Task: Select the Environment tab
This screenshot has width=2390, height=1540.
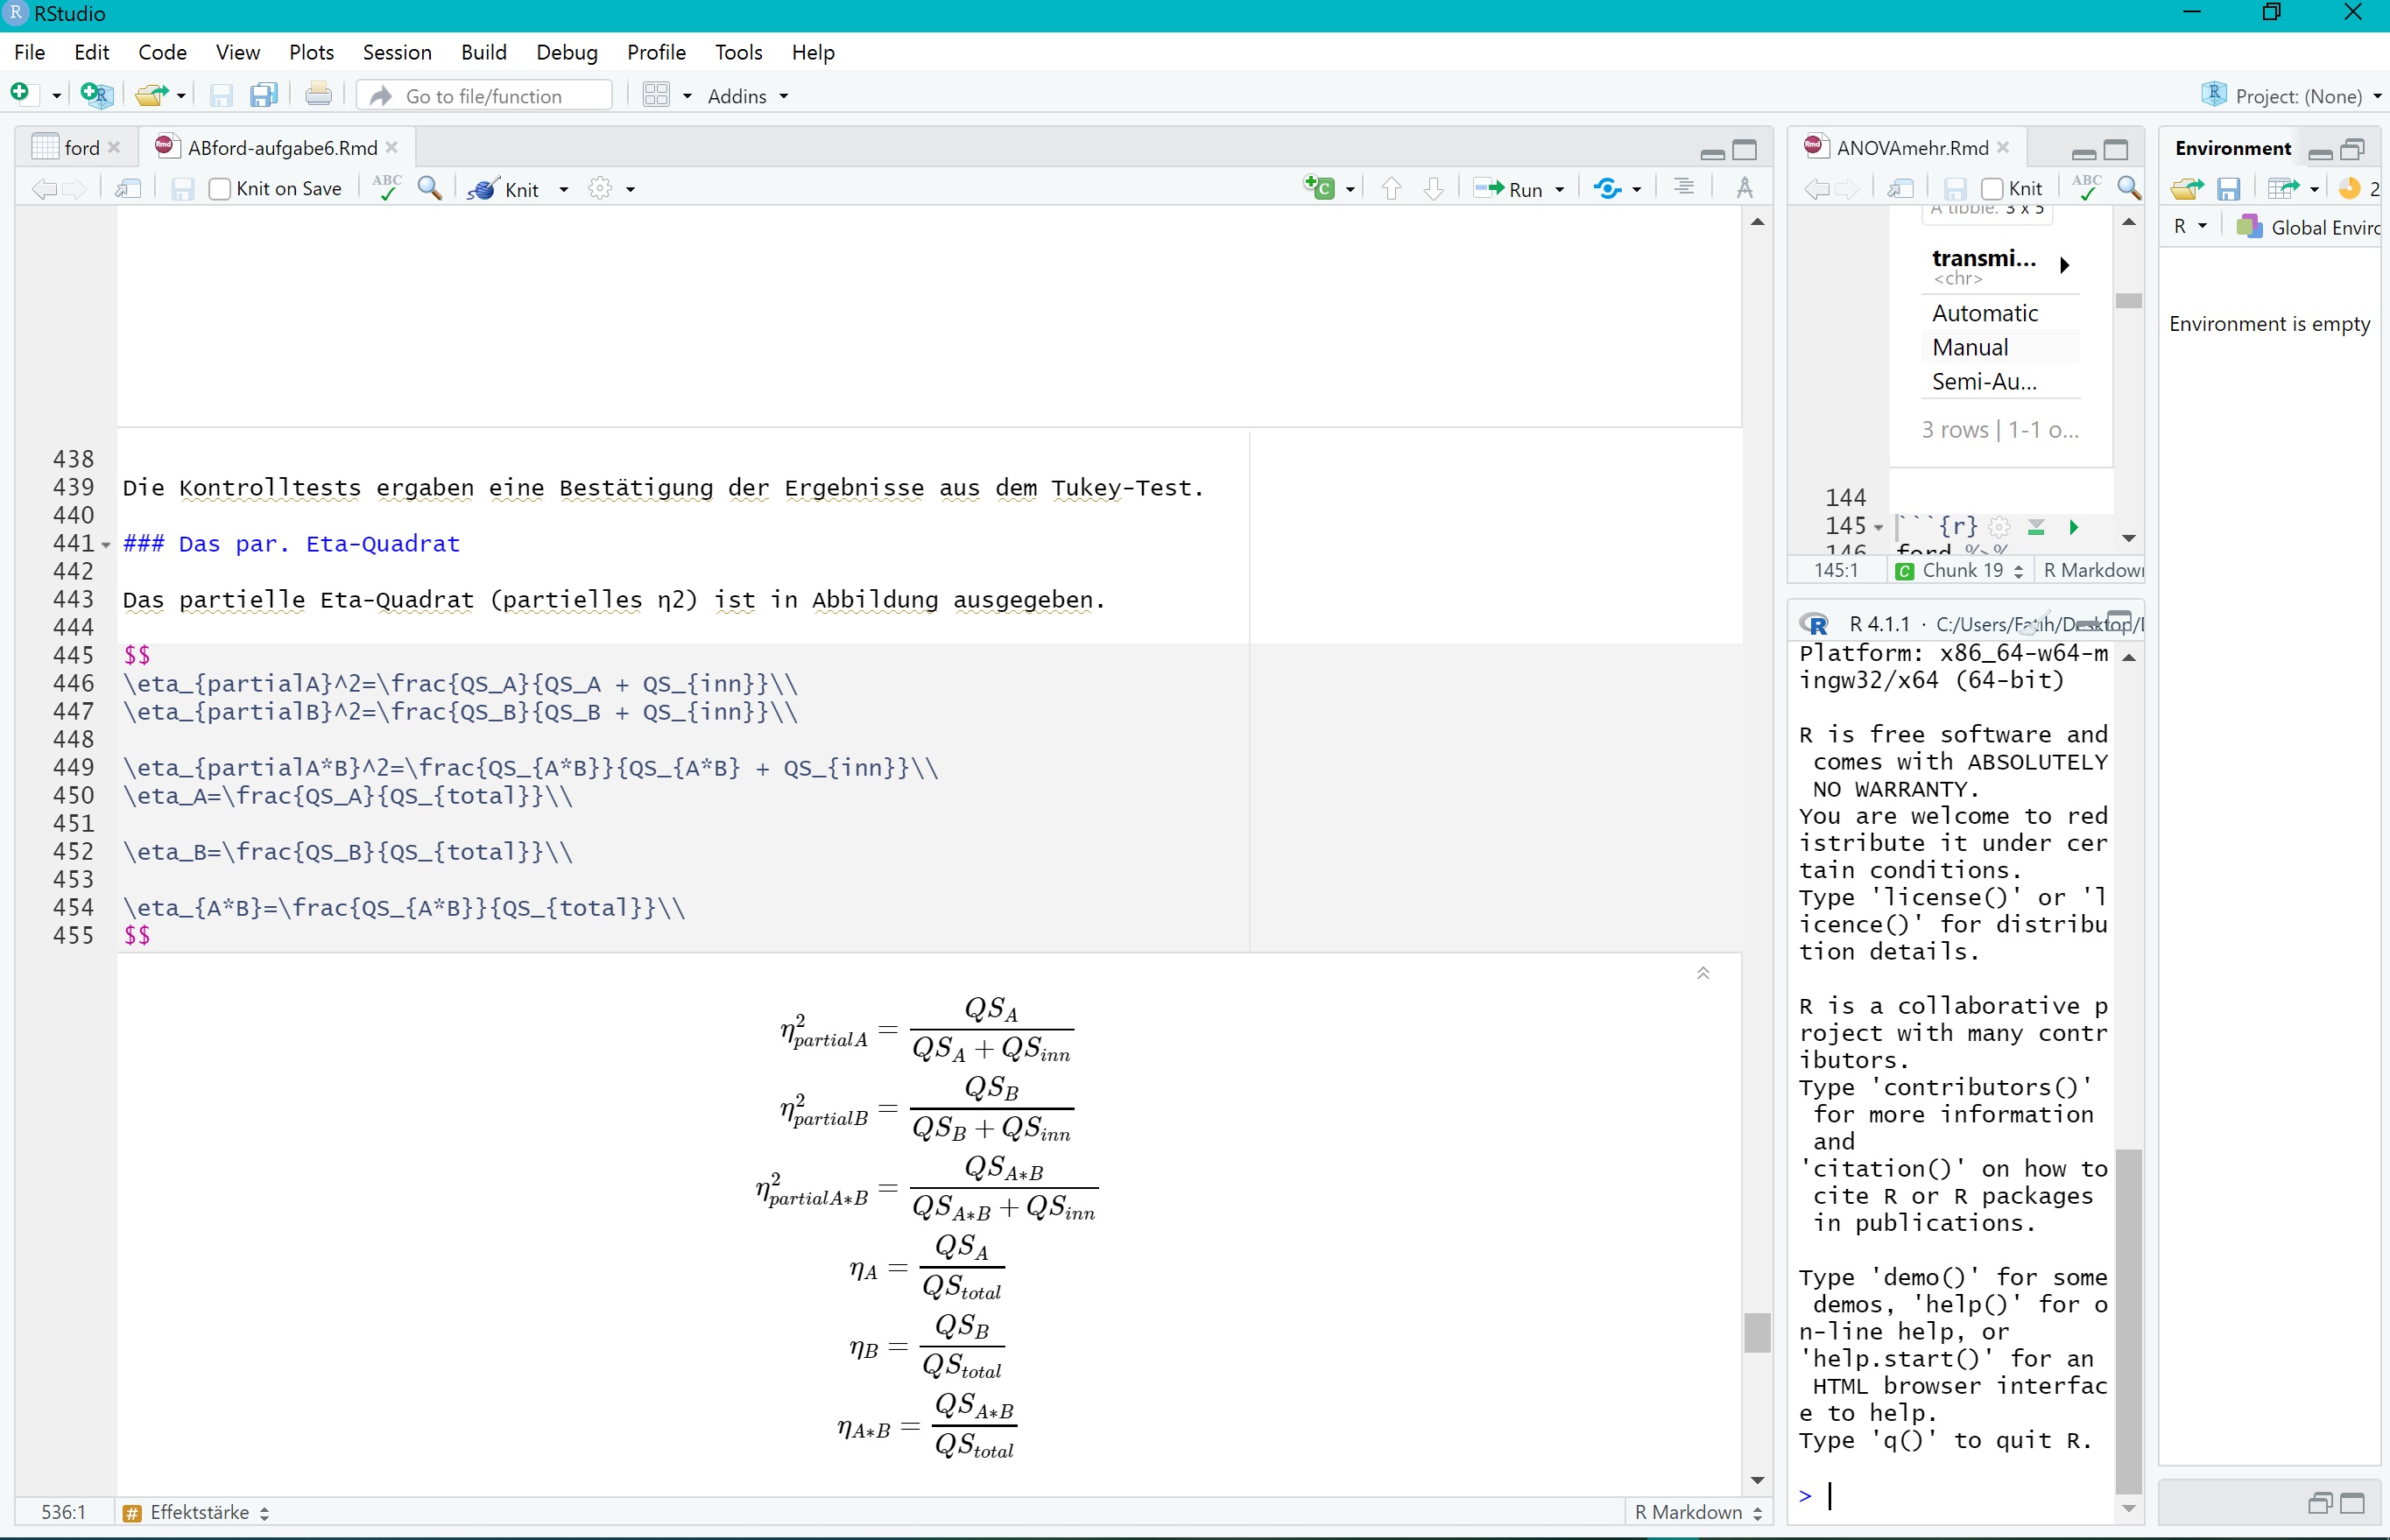Action: [x=2232, y=148]
